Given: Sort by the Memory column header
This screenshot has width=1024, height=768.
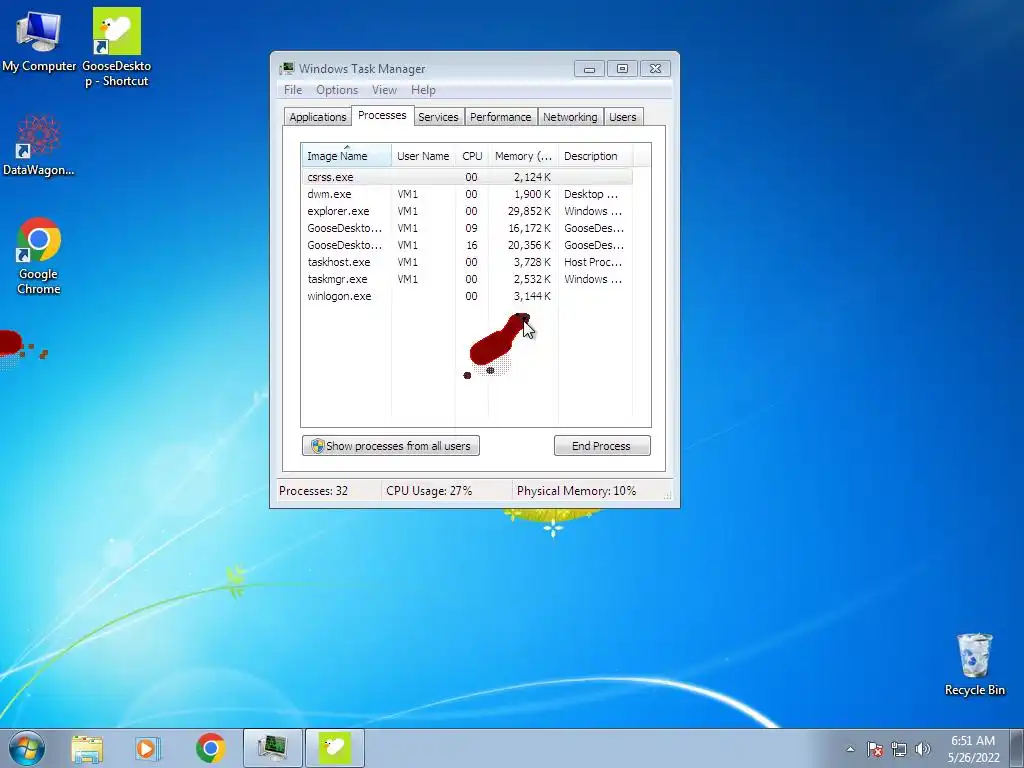Looking at the screenshot, I should tap(523, 156).
